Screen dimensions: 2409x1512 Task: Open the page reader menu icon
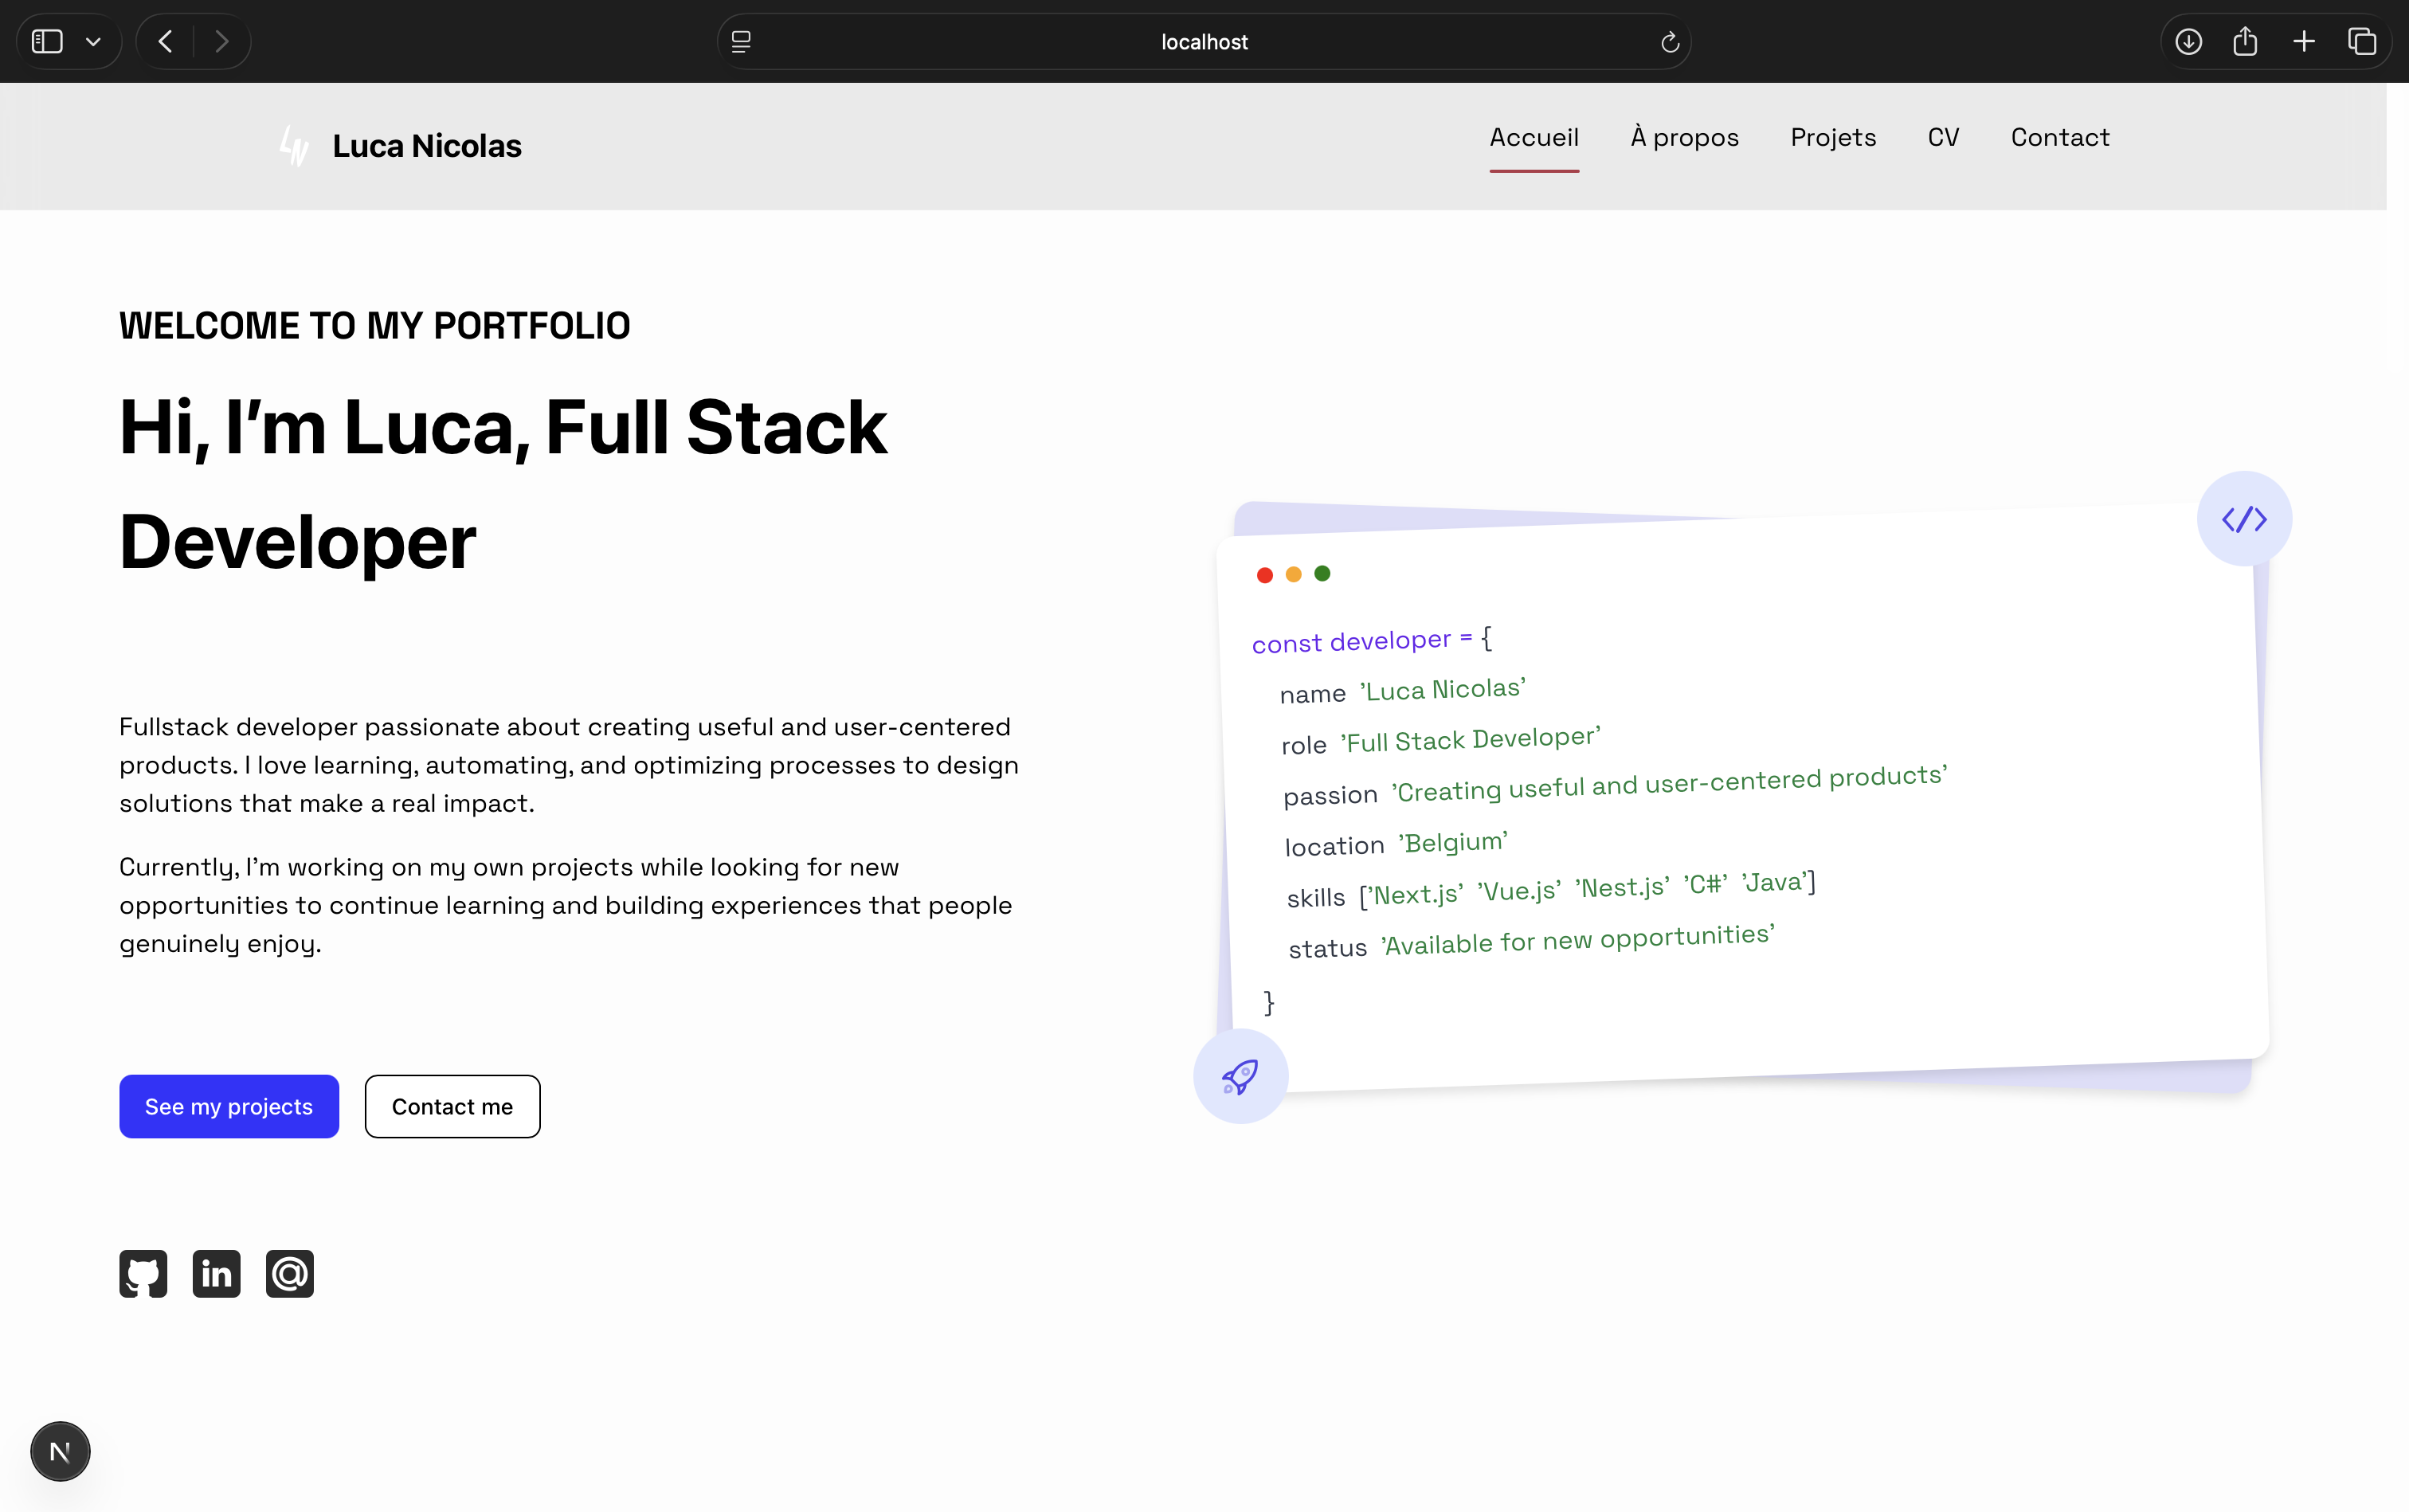(741, 42)
